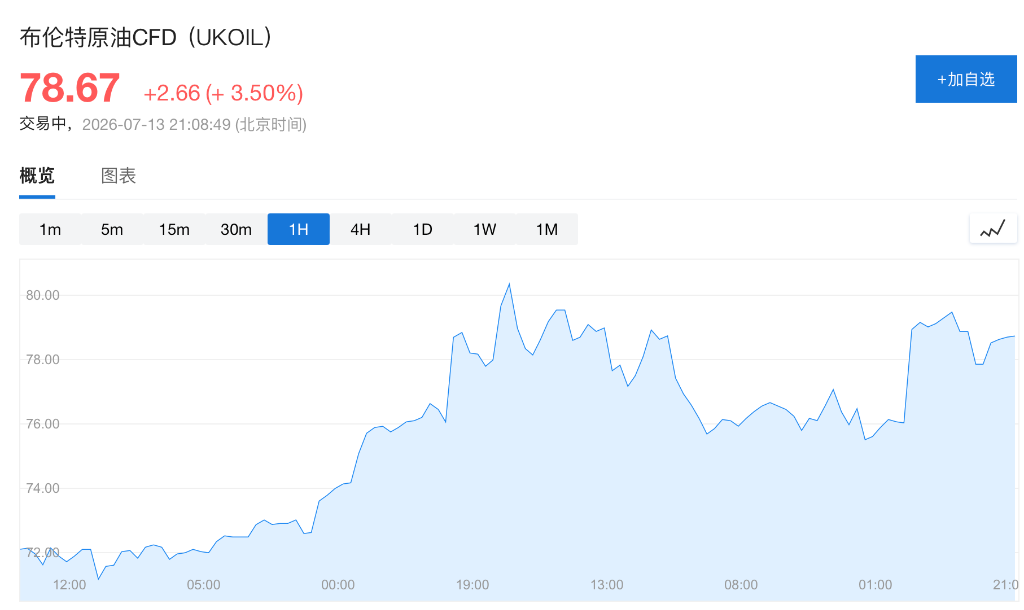Image resolution: width=1024 pixels, height=610 pixels.
Task: Add UKOIL to watchlist with +加自选
Action: click(x=966, y=79)
